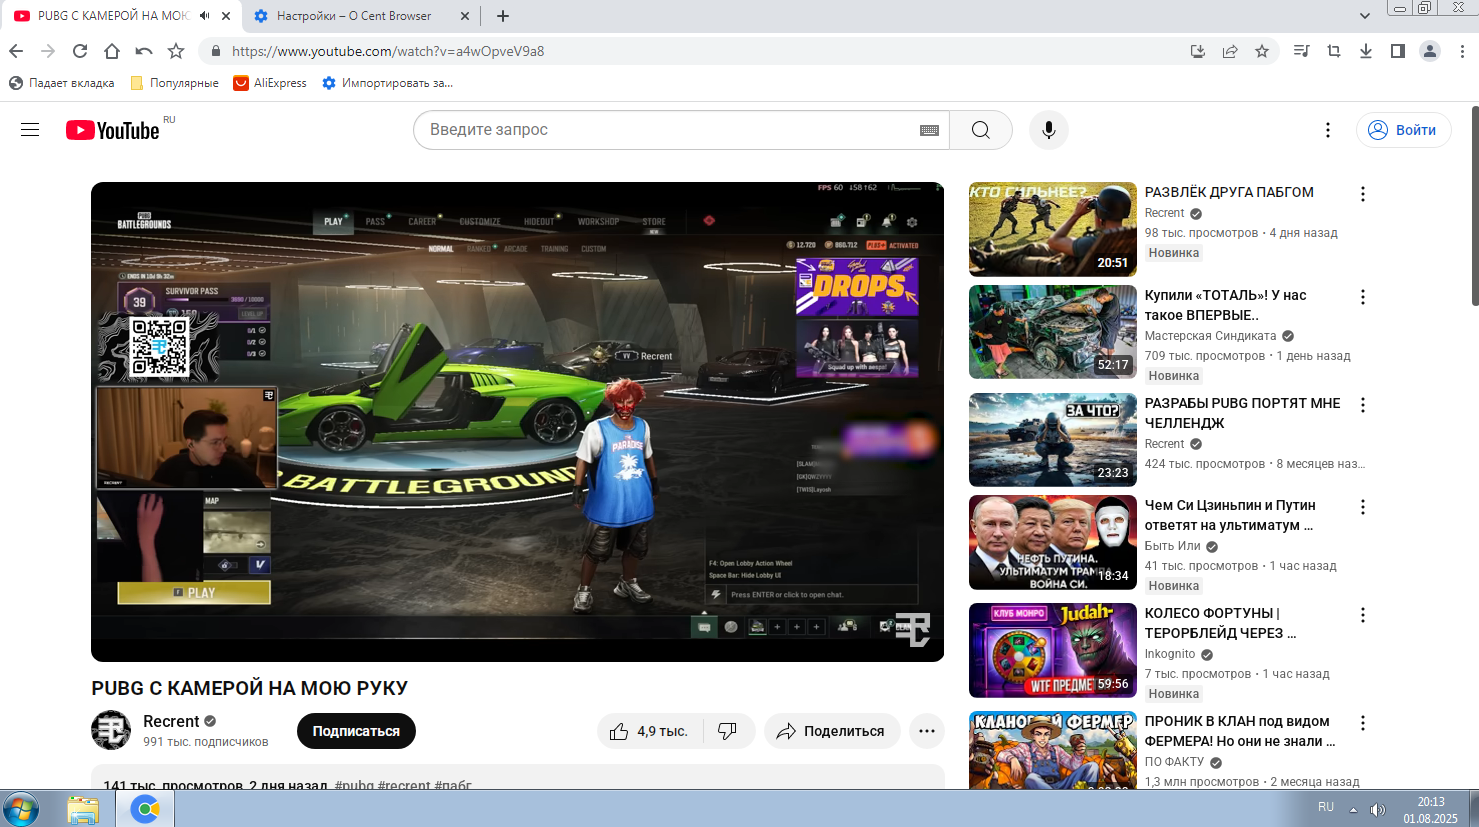Click the Войти sign-in button
1479x827 pixels.
coord(1403,130)
